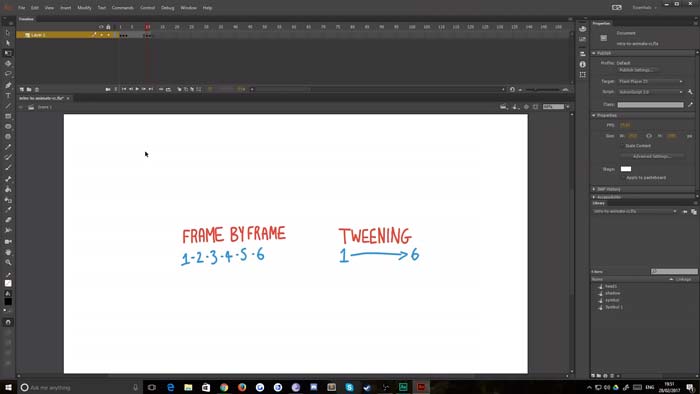The height and width of the screenshot is (394, 700).
Task: Open the Commands menu
Action: [x=123, y=8]
